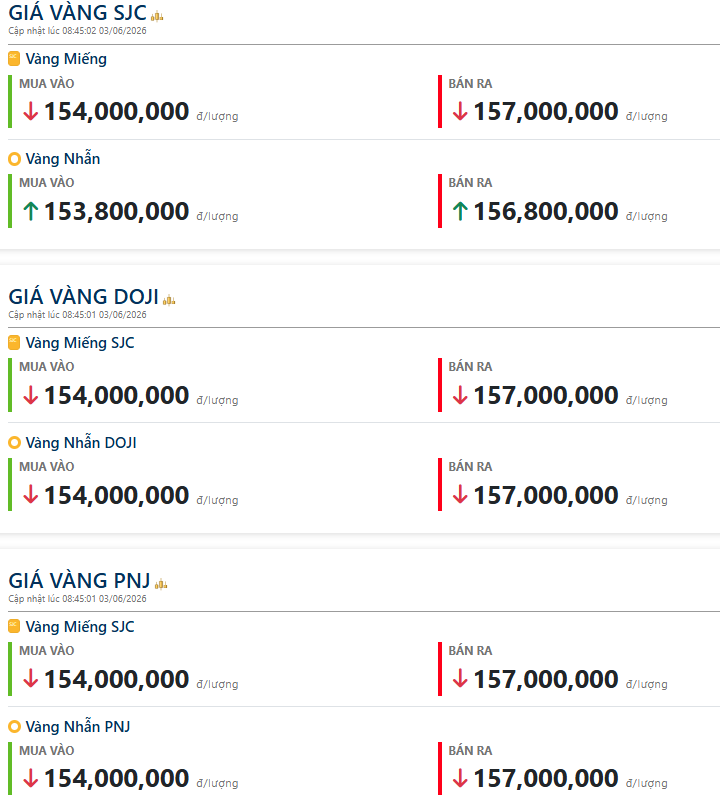Image resolution: width=720 pixels, height=807 pixels.
Task: Click the chart icon beside GIÁ VÀNG PNJ
Action: point(161,584)
